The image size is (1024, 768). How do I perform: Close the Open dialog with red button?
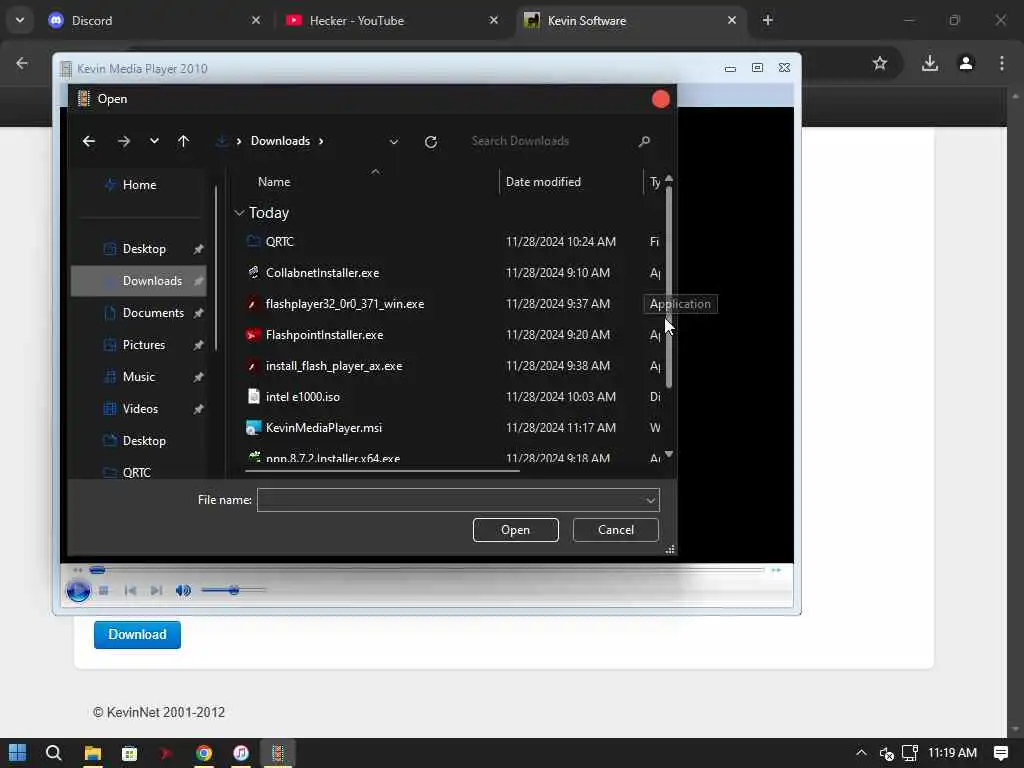660,99
